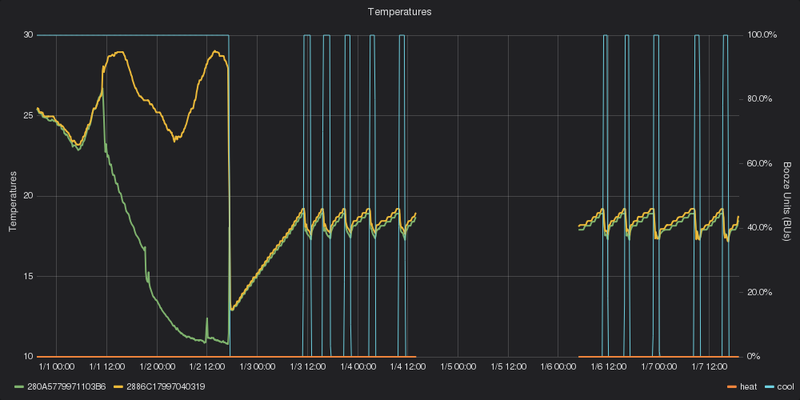Click the 1/6 00:00 time axis label

pos(558,366)
